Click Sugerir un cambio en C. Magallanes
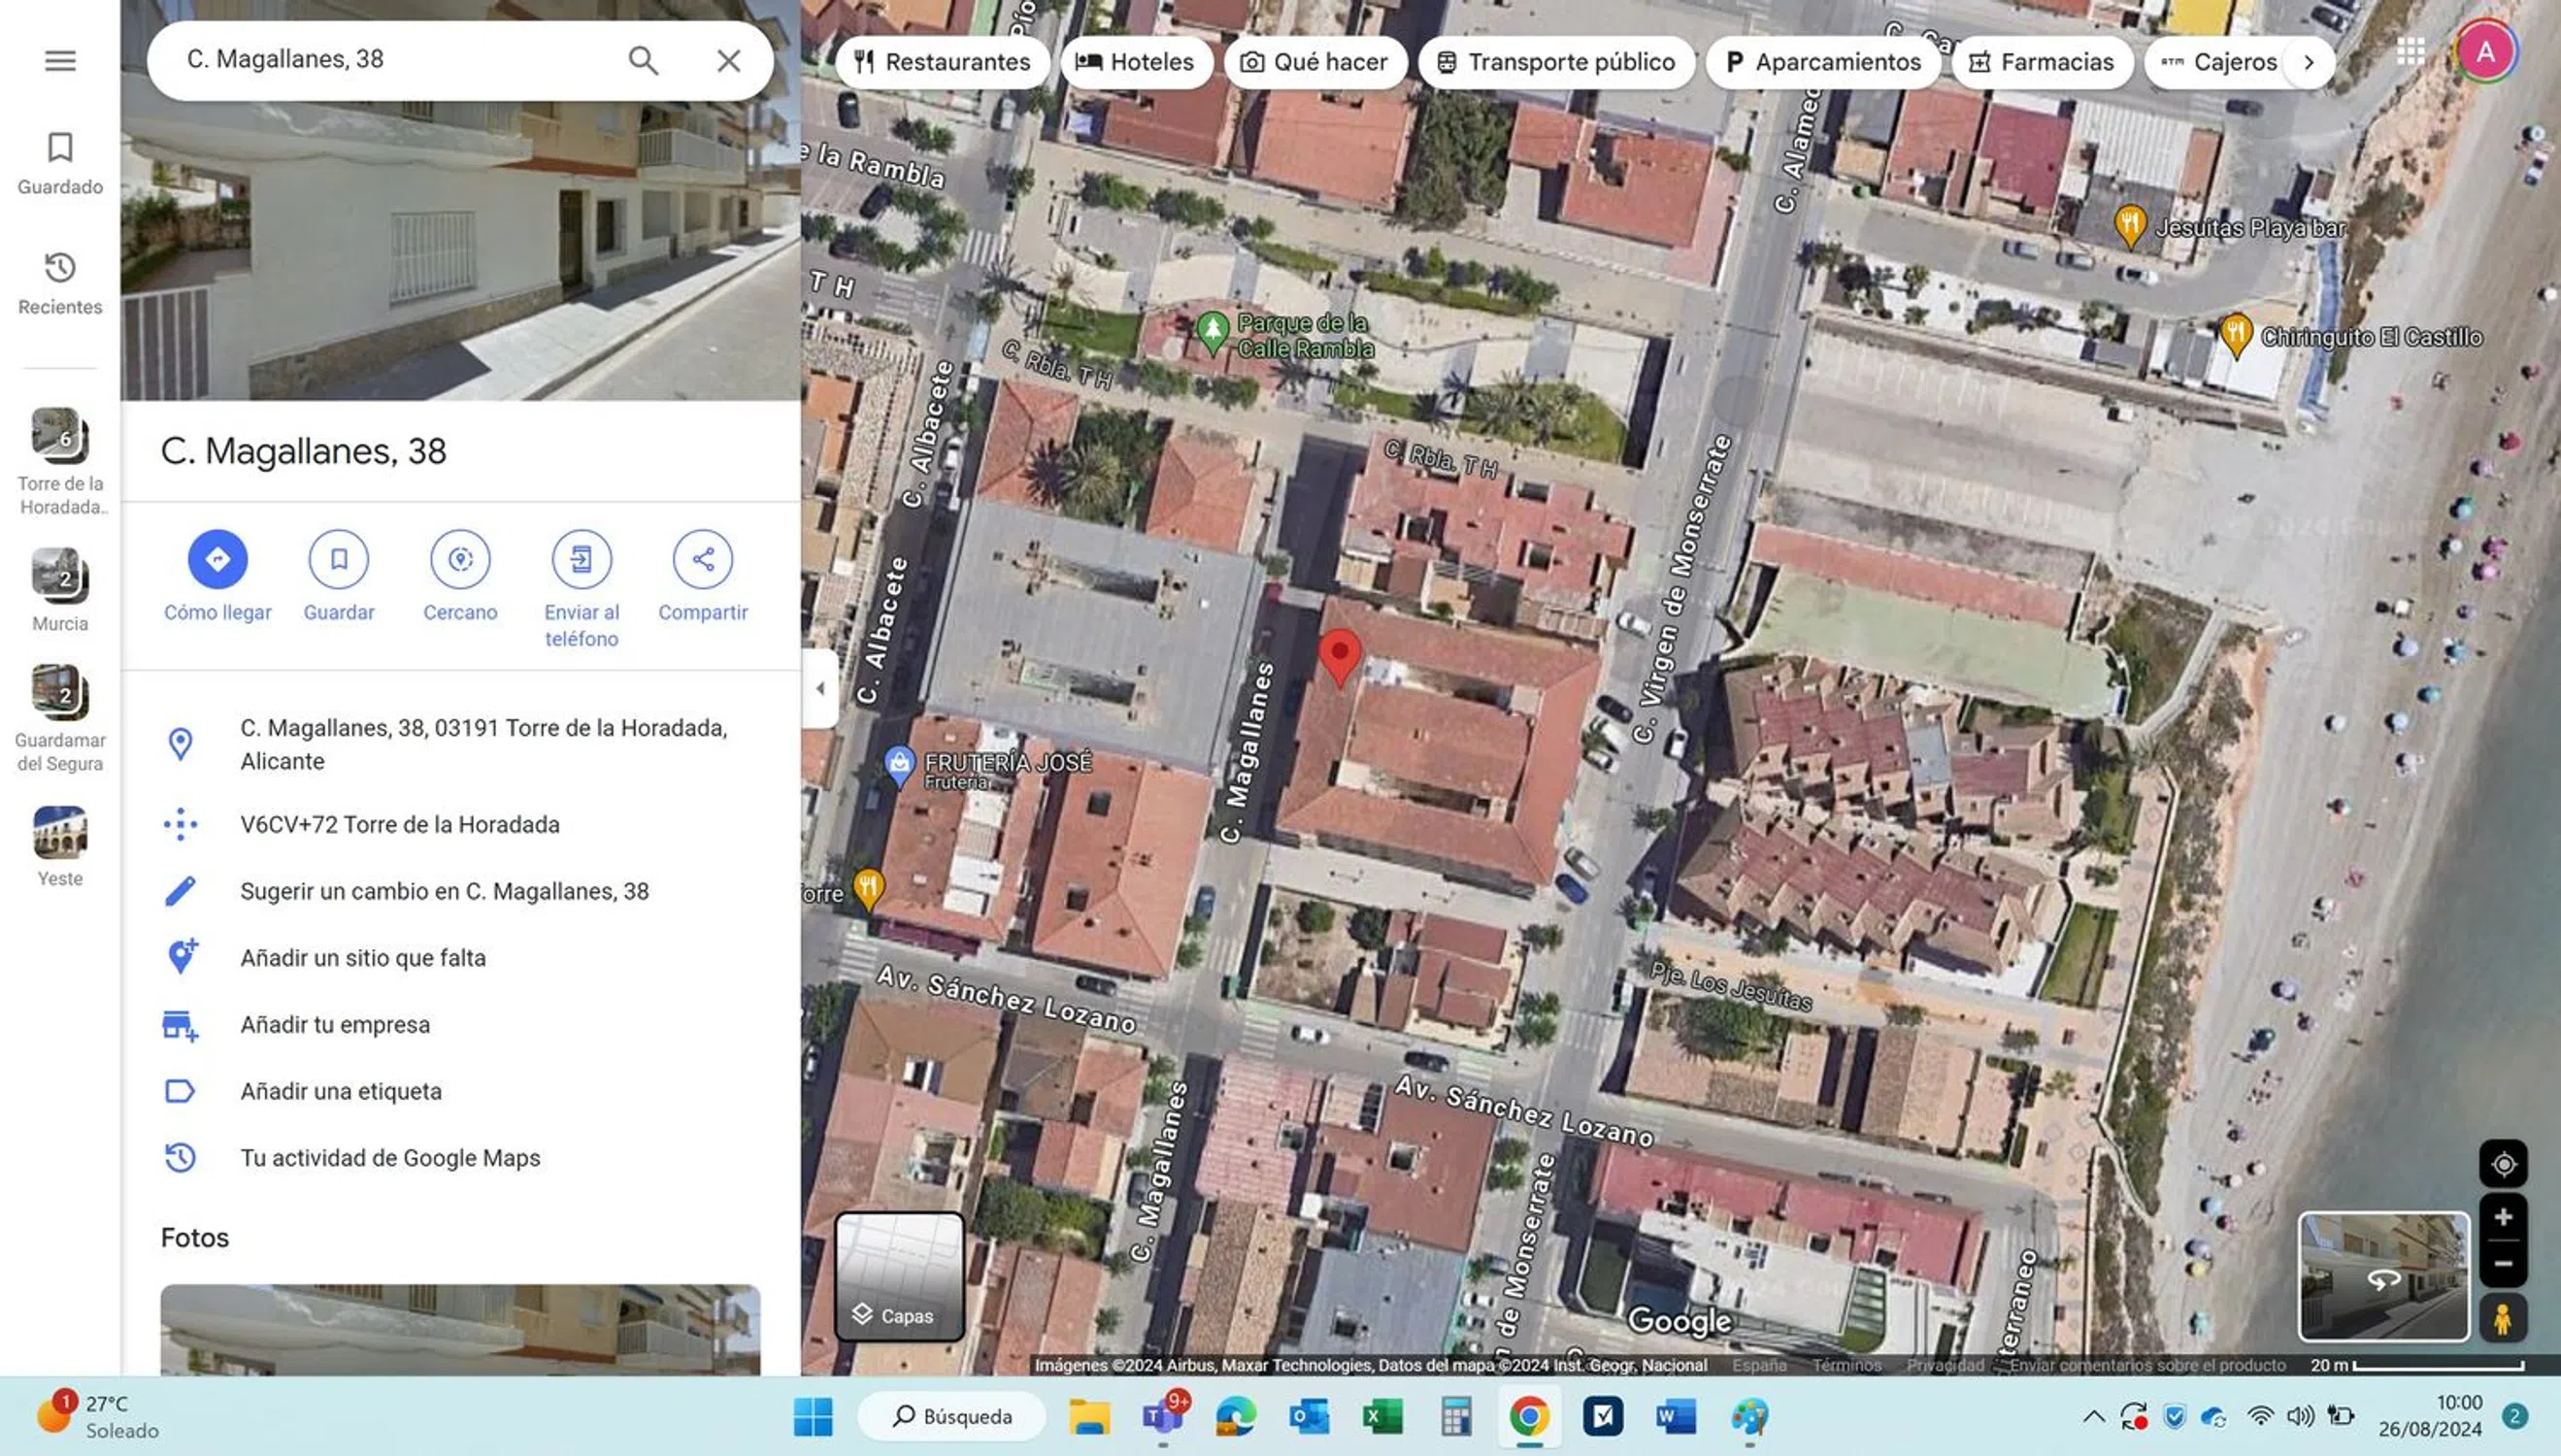This screenshot has width=2561, height=1456. click(444, 891)
